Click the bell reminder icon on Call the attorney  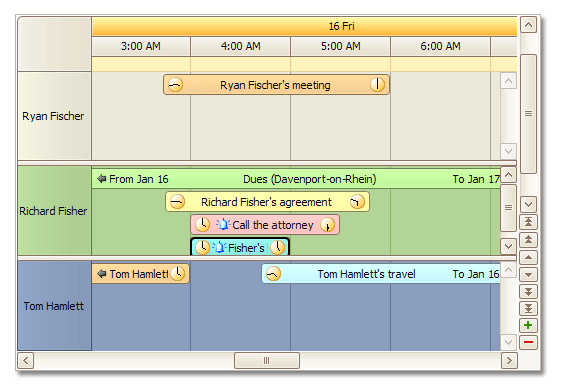tap(223, 225)
